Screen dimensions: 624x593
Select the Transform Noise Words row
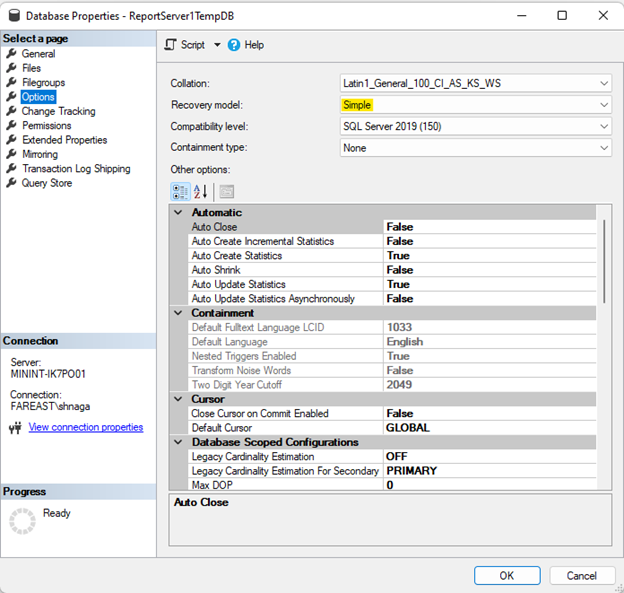click(x=392, y=370)
